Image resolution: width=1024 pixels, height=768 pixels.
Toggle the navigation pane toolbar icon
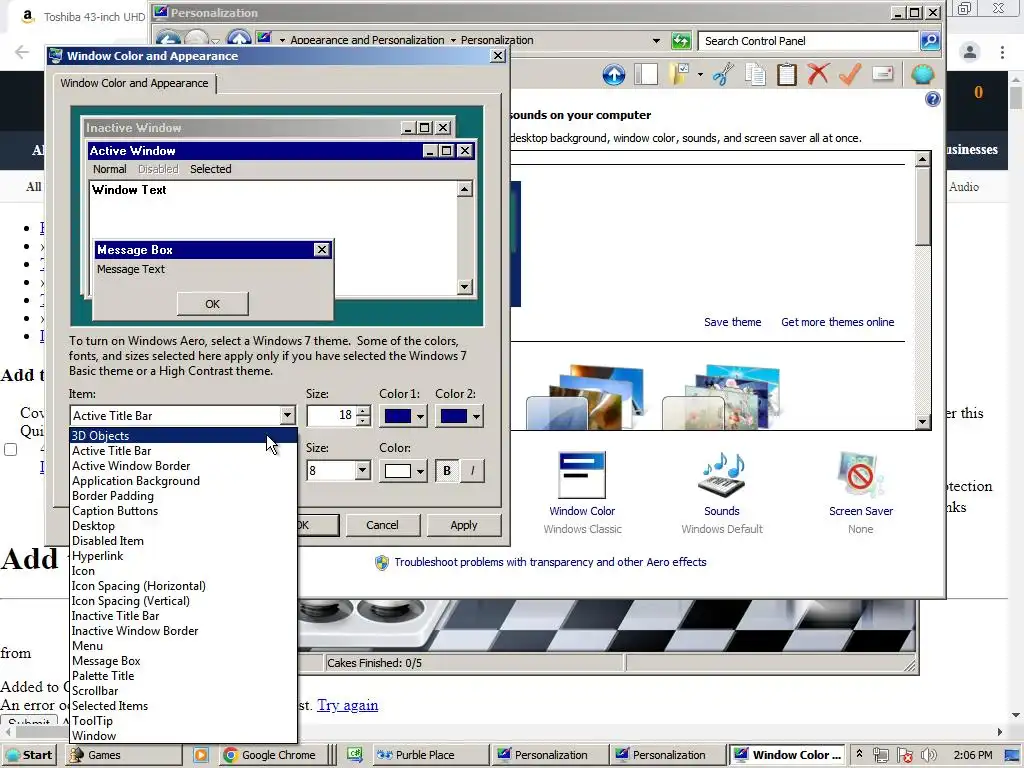[646, 74]
